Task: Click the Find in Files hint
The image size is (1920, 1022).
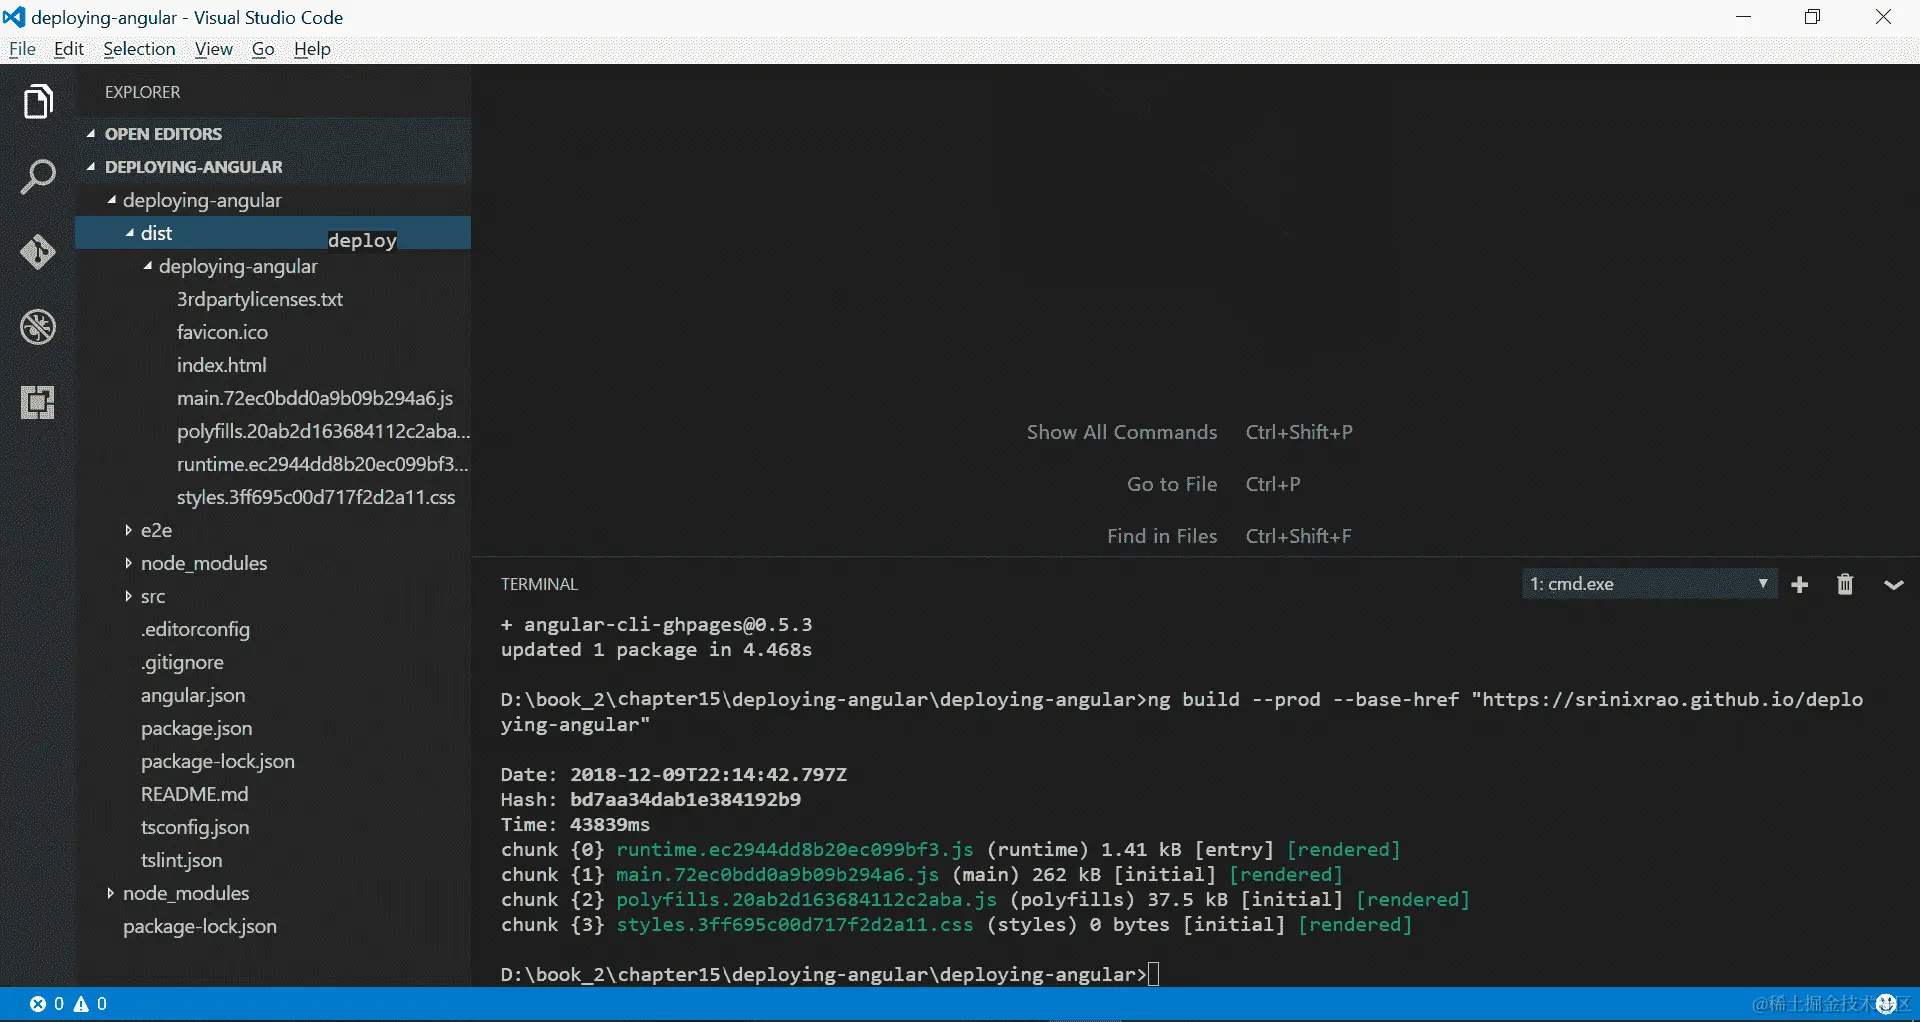Action: pos(1162,536)
